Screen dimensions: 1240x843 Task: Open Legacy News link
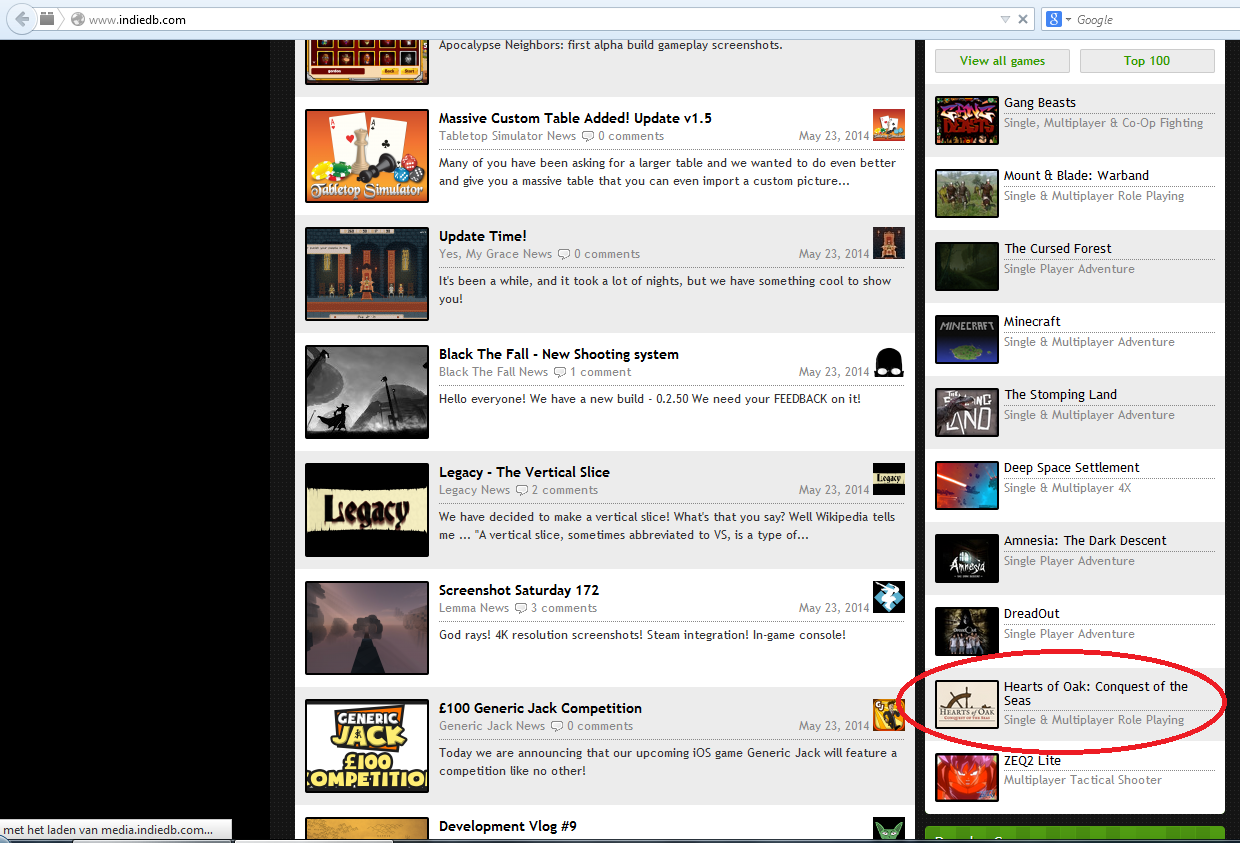(x=474, y=490)
